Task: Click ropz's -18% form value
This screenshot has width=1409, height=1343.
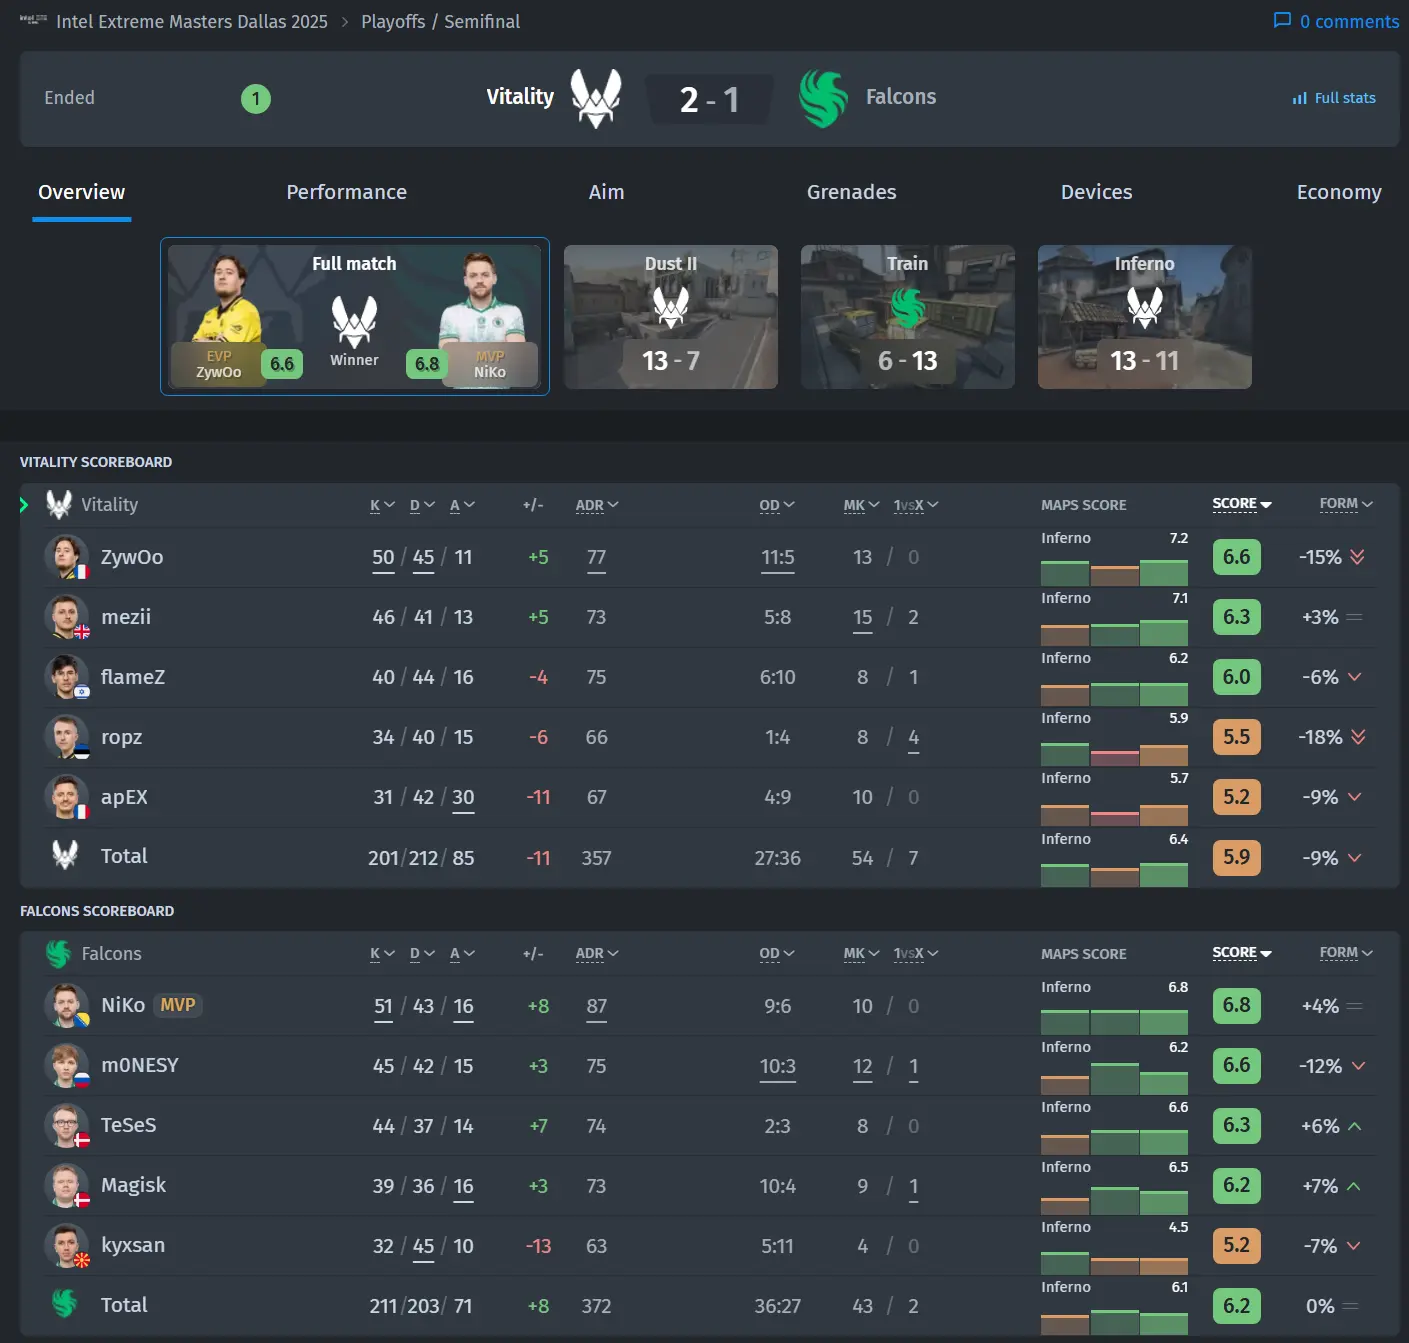Action: [x=1320, y=737]
